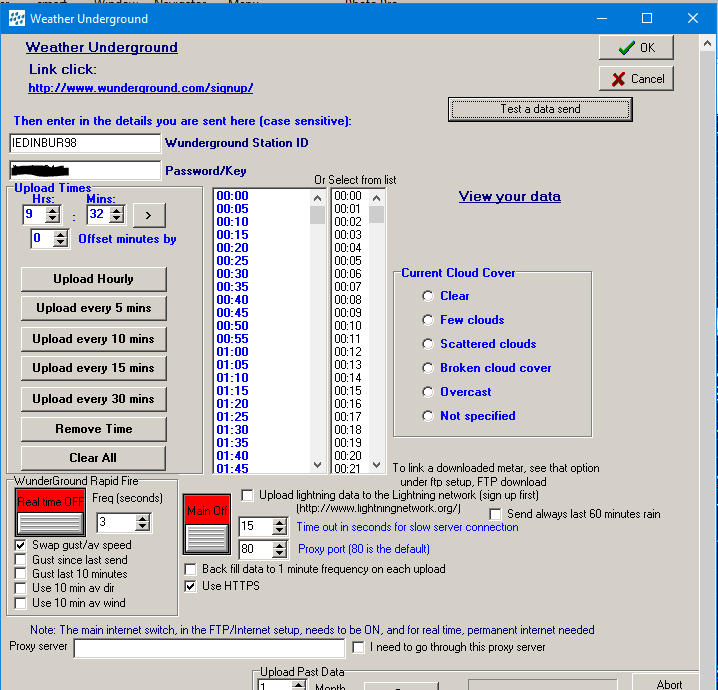Decrease the Hrs spinner value

[x=53, y=219]
